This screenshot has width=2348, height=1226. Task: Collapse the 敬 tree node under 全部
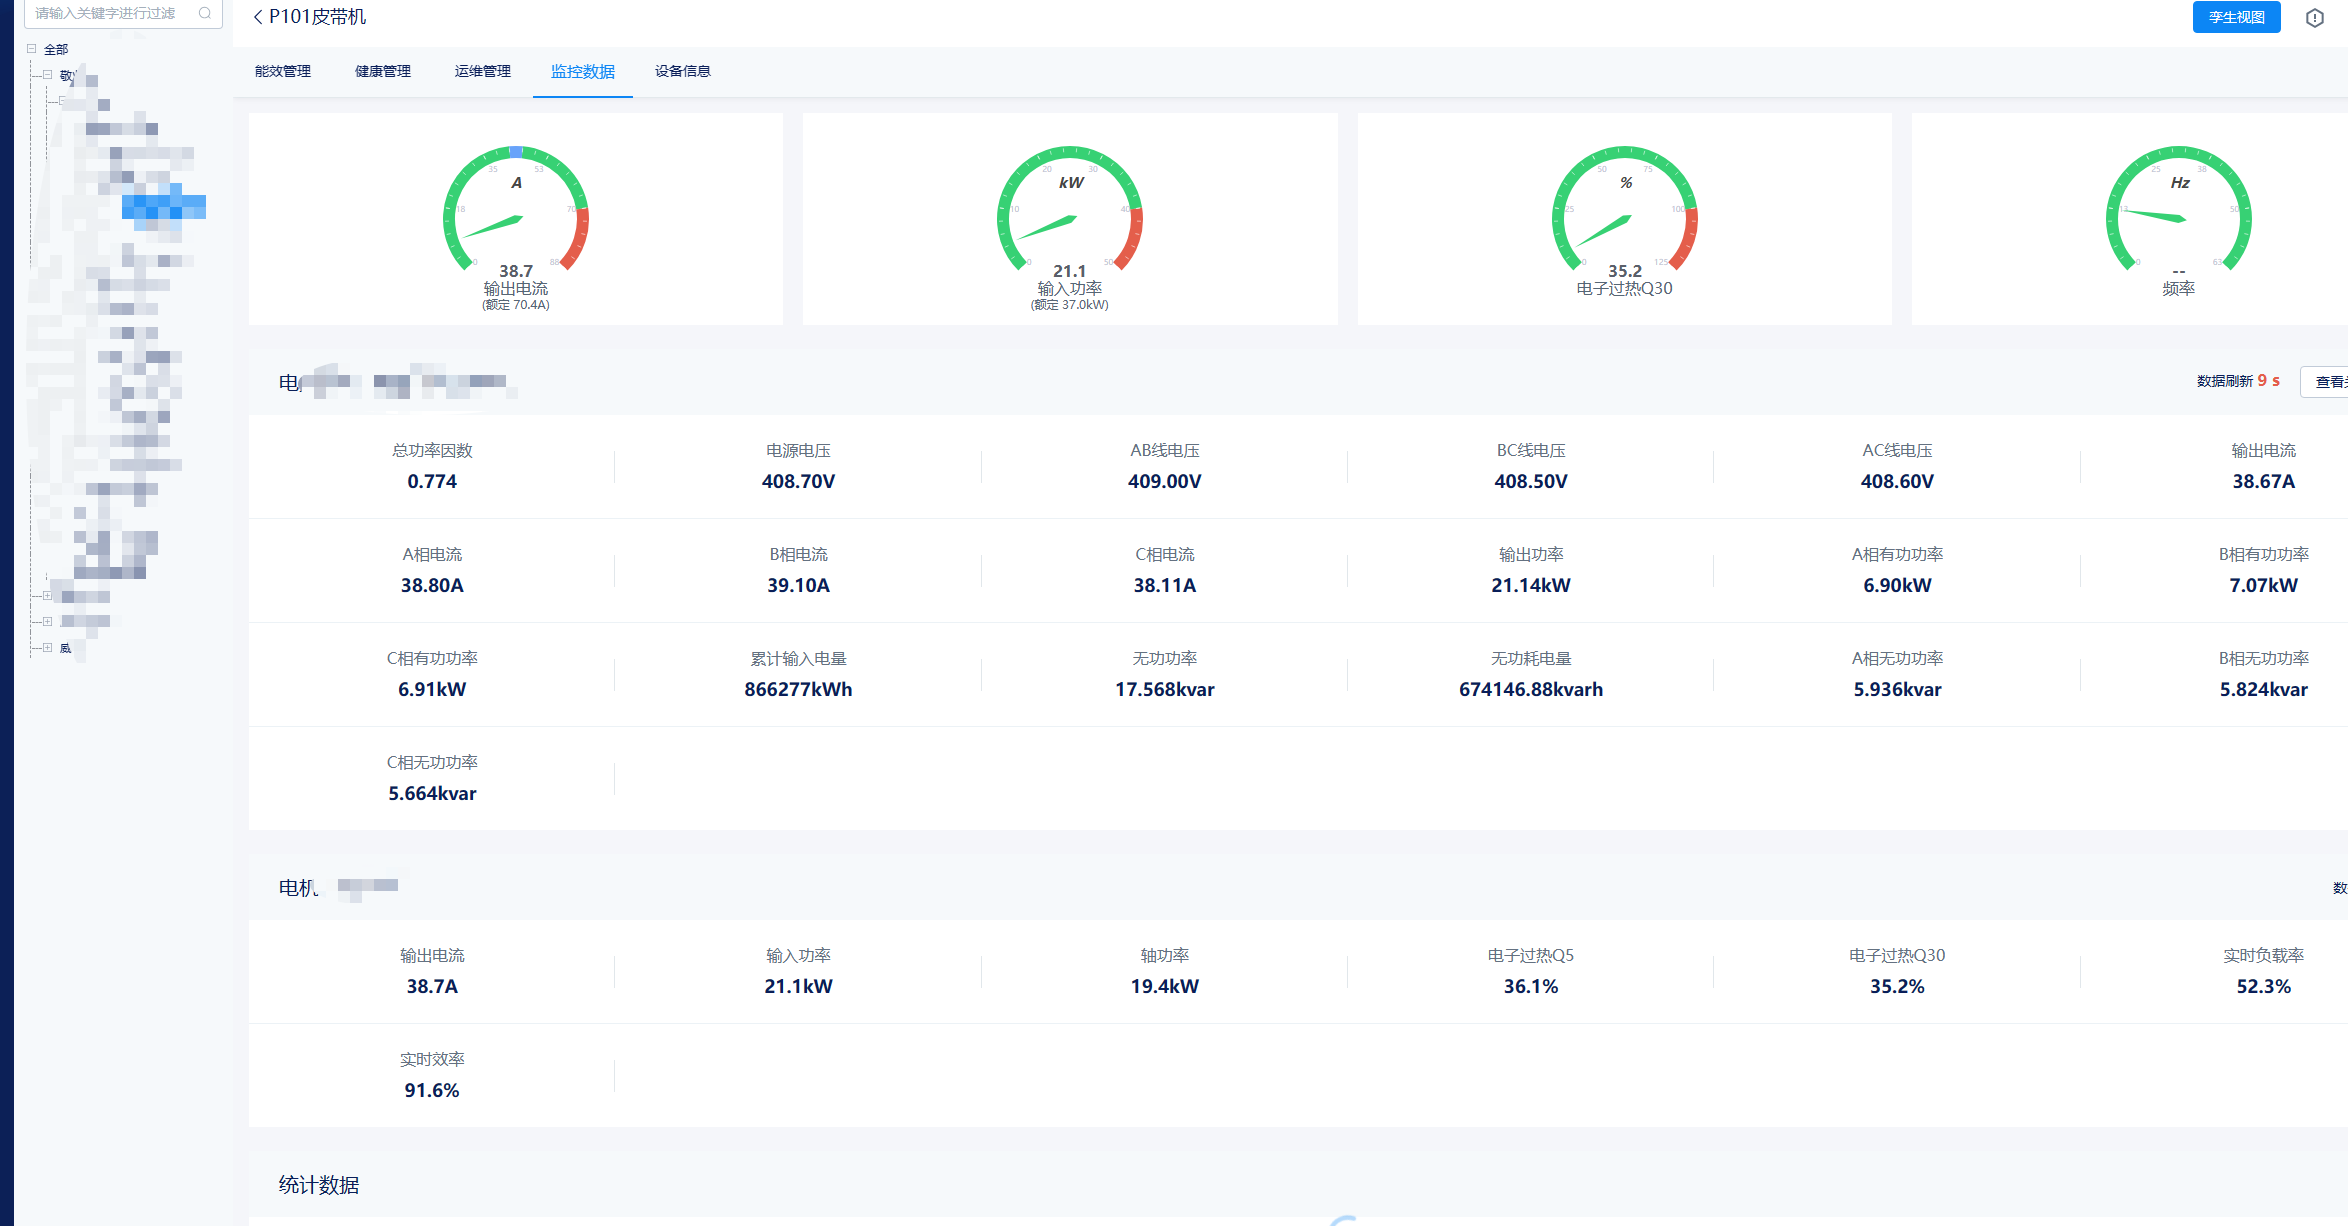pyautogui.click(x=47, y=75)
